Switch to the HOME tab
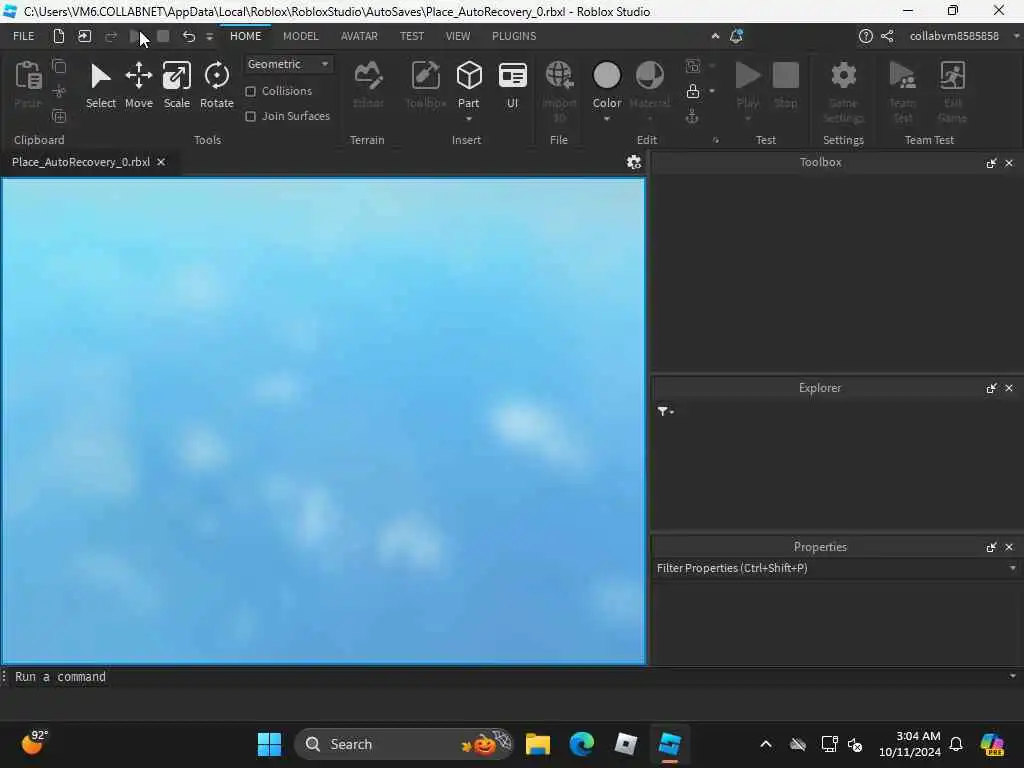This screenshot has height=768, width=1024. coord(246,36)
